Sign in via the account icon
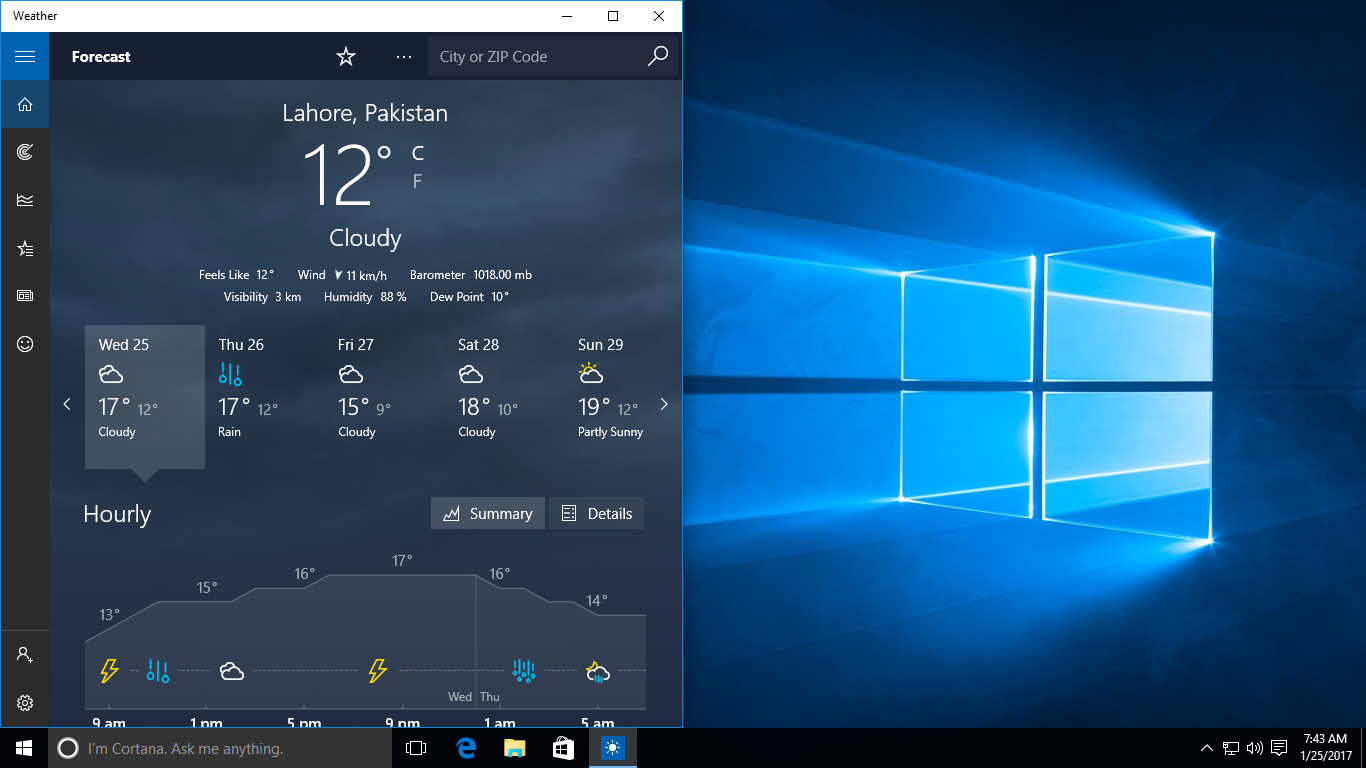Screen dimensions: 1366x768 tap(24, 653)
